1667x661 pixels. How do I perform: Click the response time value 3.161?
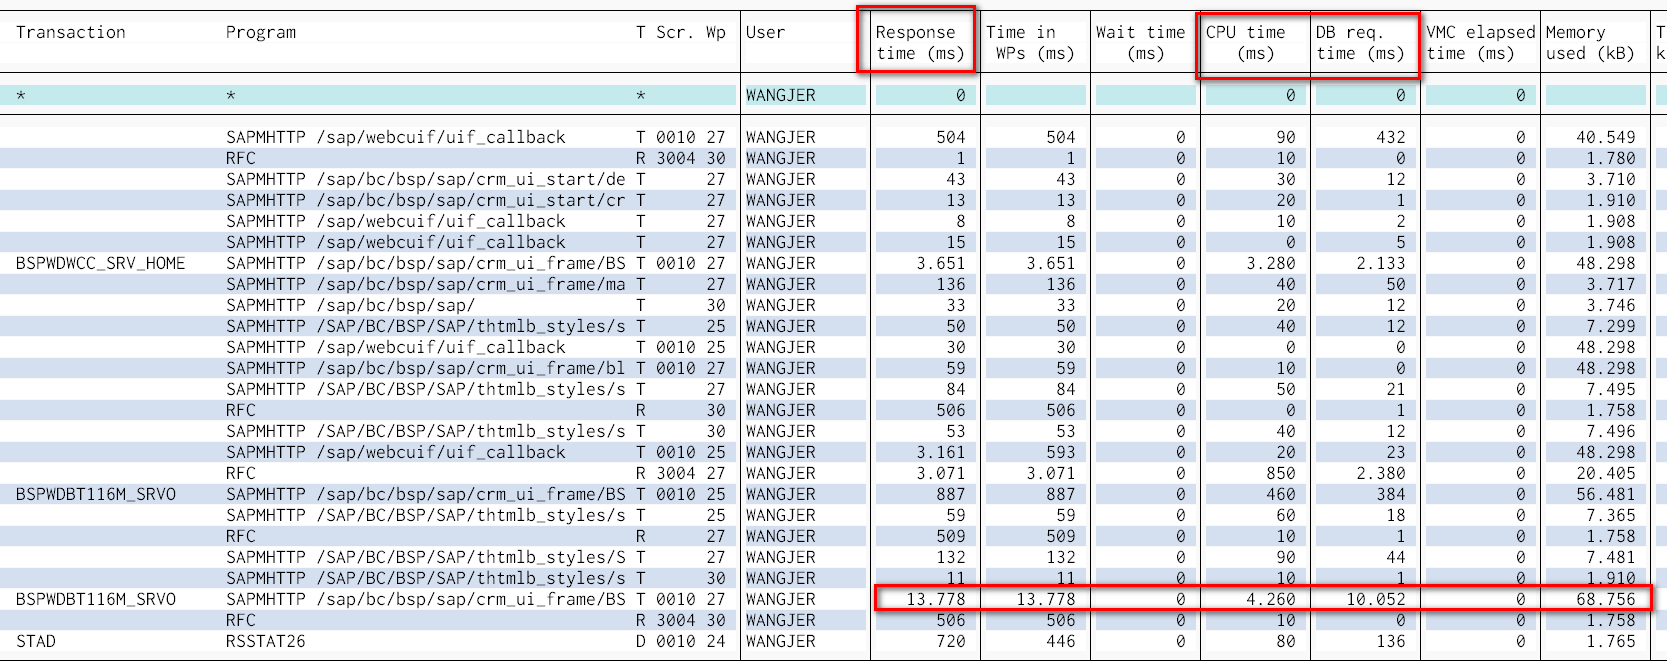coord(941,452)
